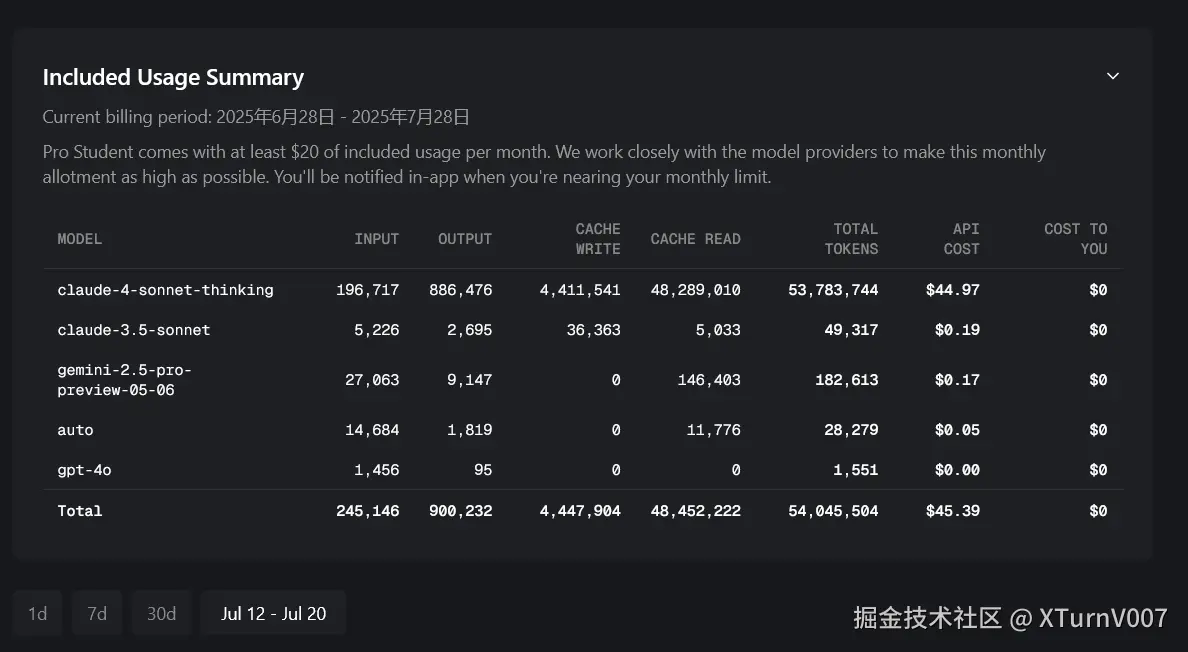This screenshot has height=652, width=1188.
Task: Click the TOTAL TOKENS column header
Action: (x=850, y=239)
